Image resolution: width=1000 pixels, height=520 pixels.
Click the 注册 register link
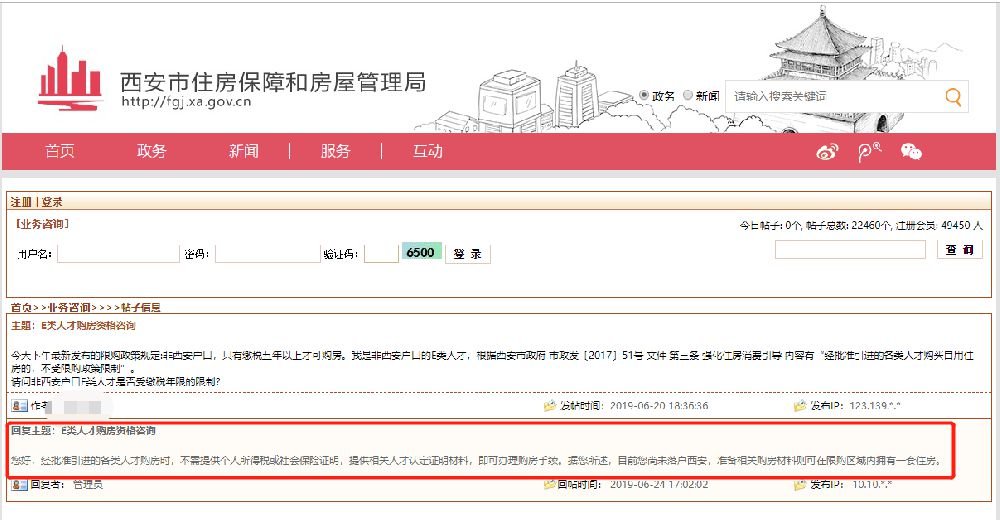pos(21,201)
